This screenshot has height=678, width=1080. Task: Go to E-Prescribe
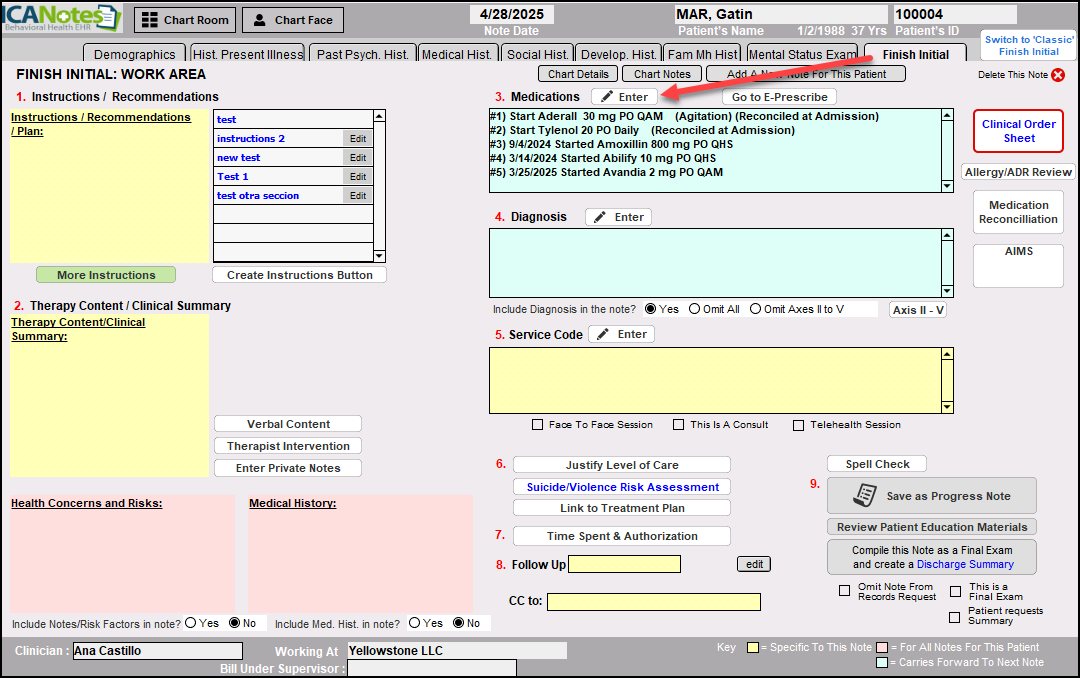(779, 97)
